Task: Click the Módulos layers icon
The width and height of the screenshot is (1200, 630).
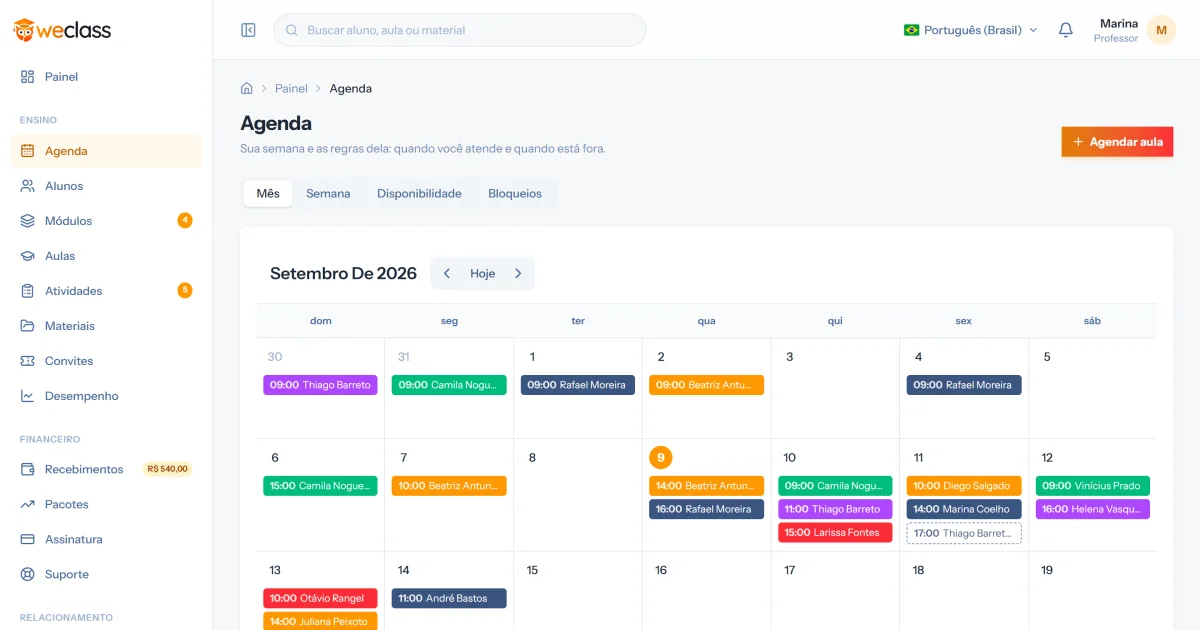Action: [x=27, y=221]
